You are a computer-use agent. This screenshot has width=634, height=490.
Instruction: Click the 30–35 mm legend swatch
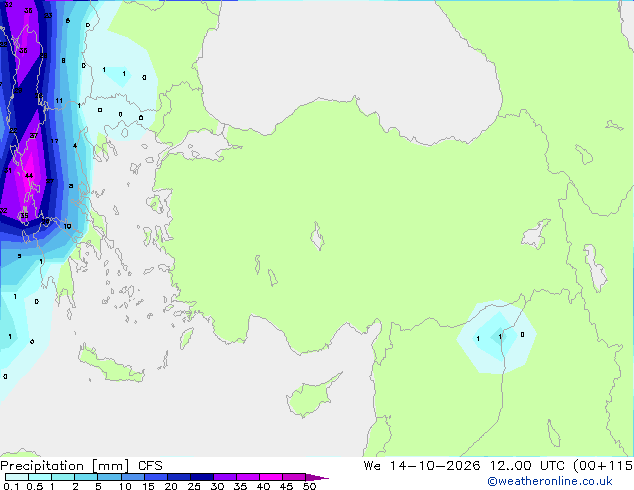click(x=225, y=477)
